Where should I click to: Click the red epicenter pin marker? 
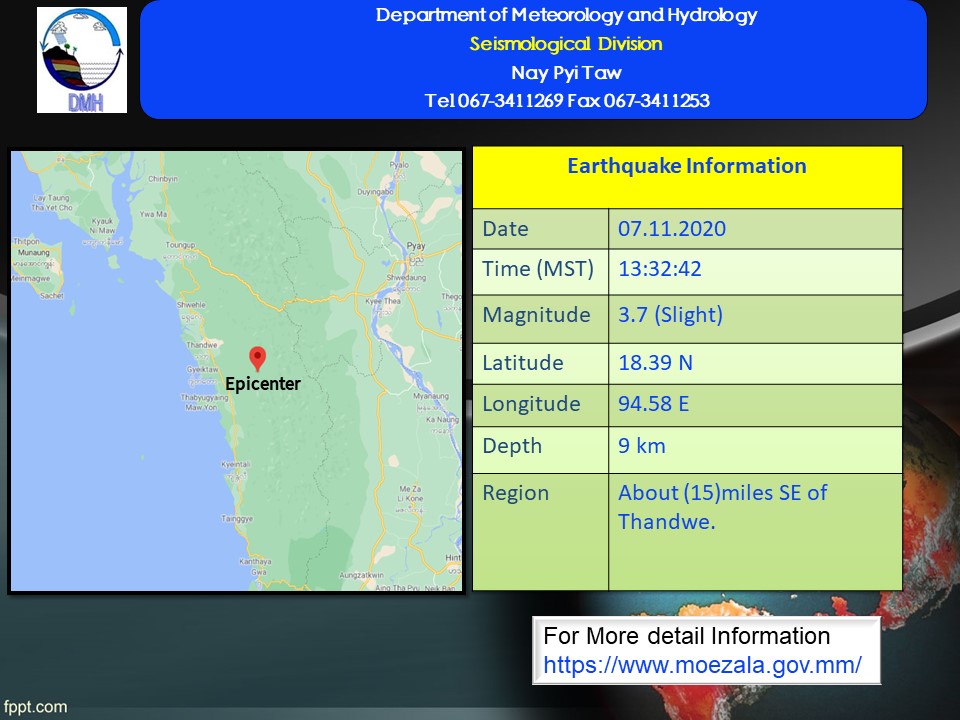click(x=257, y=358)
